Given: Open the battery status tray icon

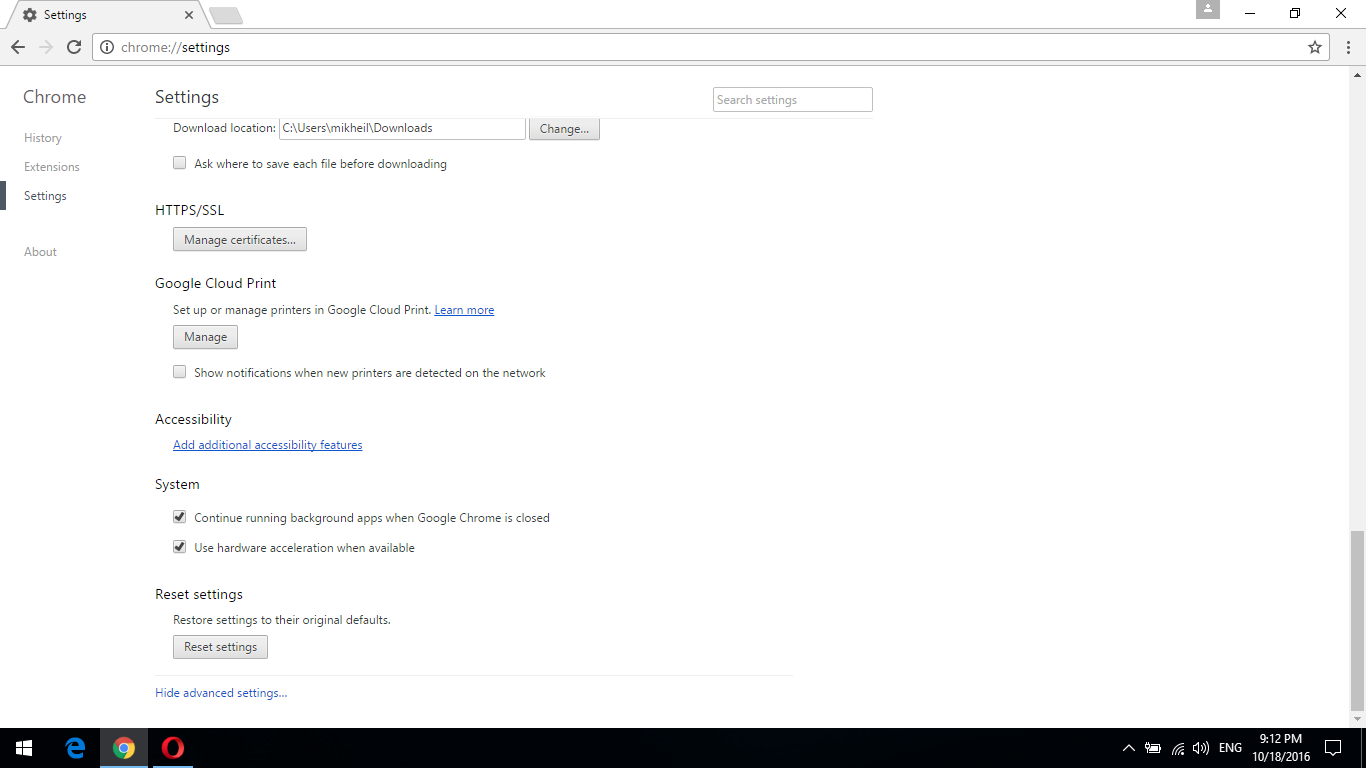Looking at the screenshot, I should click(x=1153, y=748).
